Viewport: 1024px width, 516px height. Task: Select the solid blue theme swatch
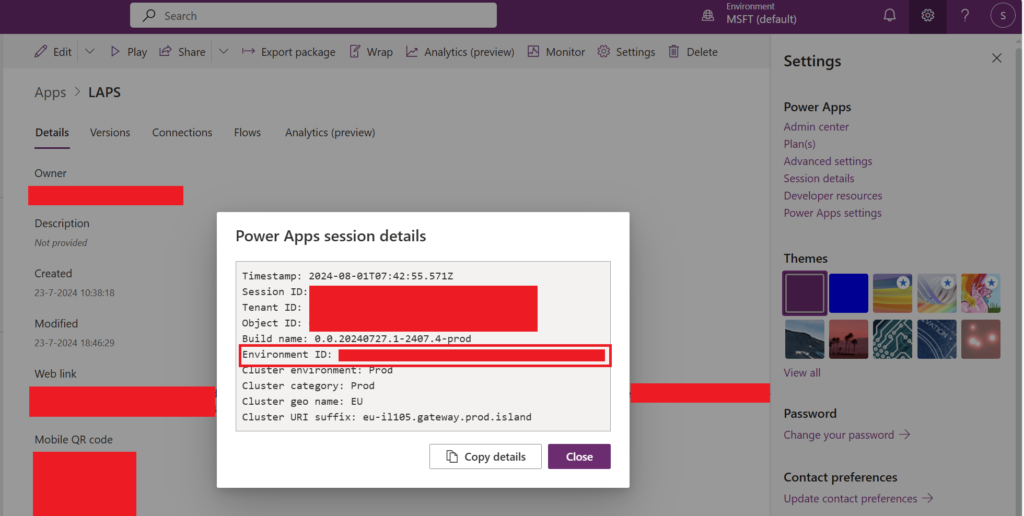point(849,293)
